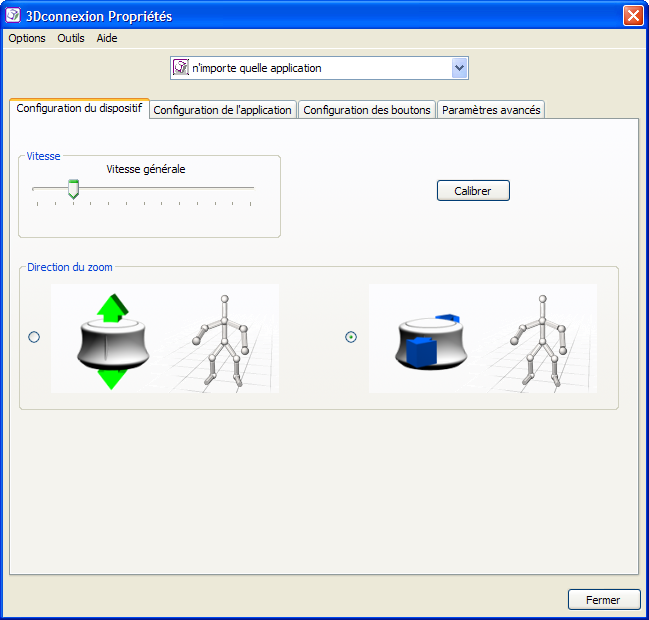Click the blue cube on right device image
This screenshot has width=649, height=620.
422,353
